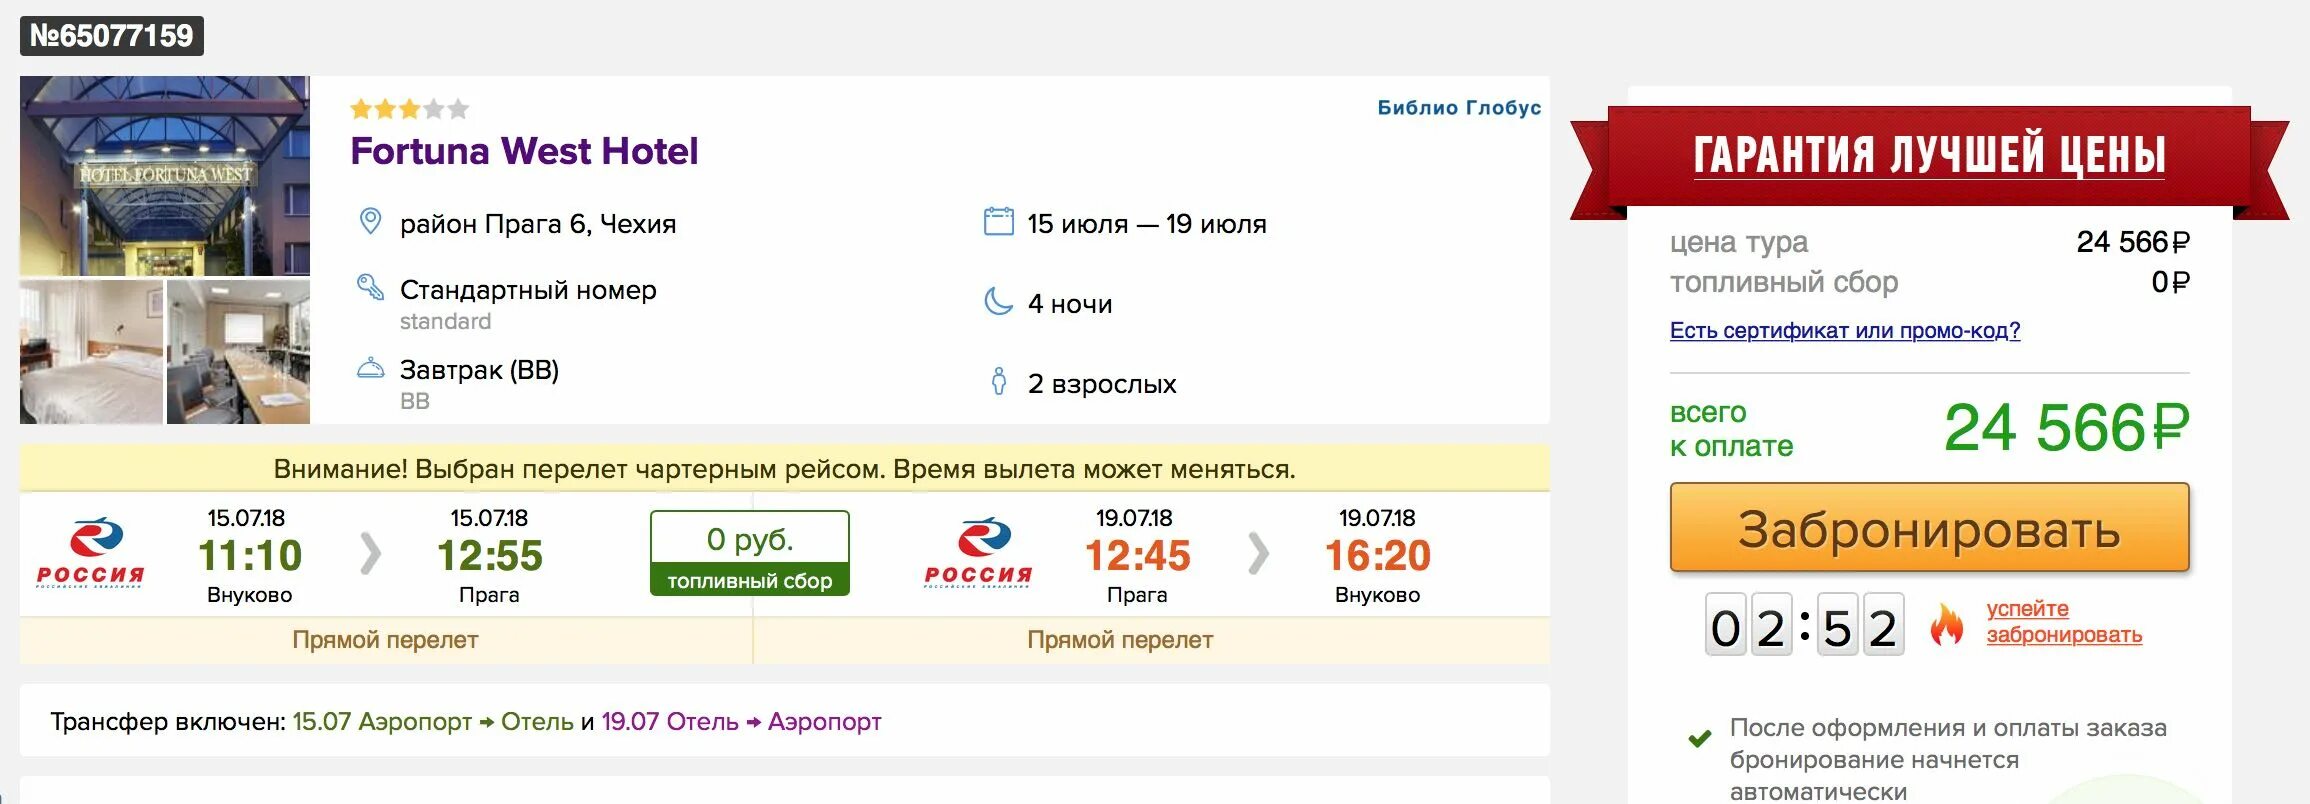
Task: Click the calendar dates icon
Action: tap(998, 221)
